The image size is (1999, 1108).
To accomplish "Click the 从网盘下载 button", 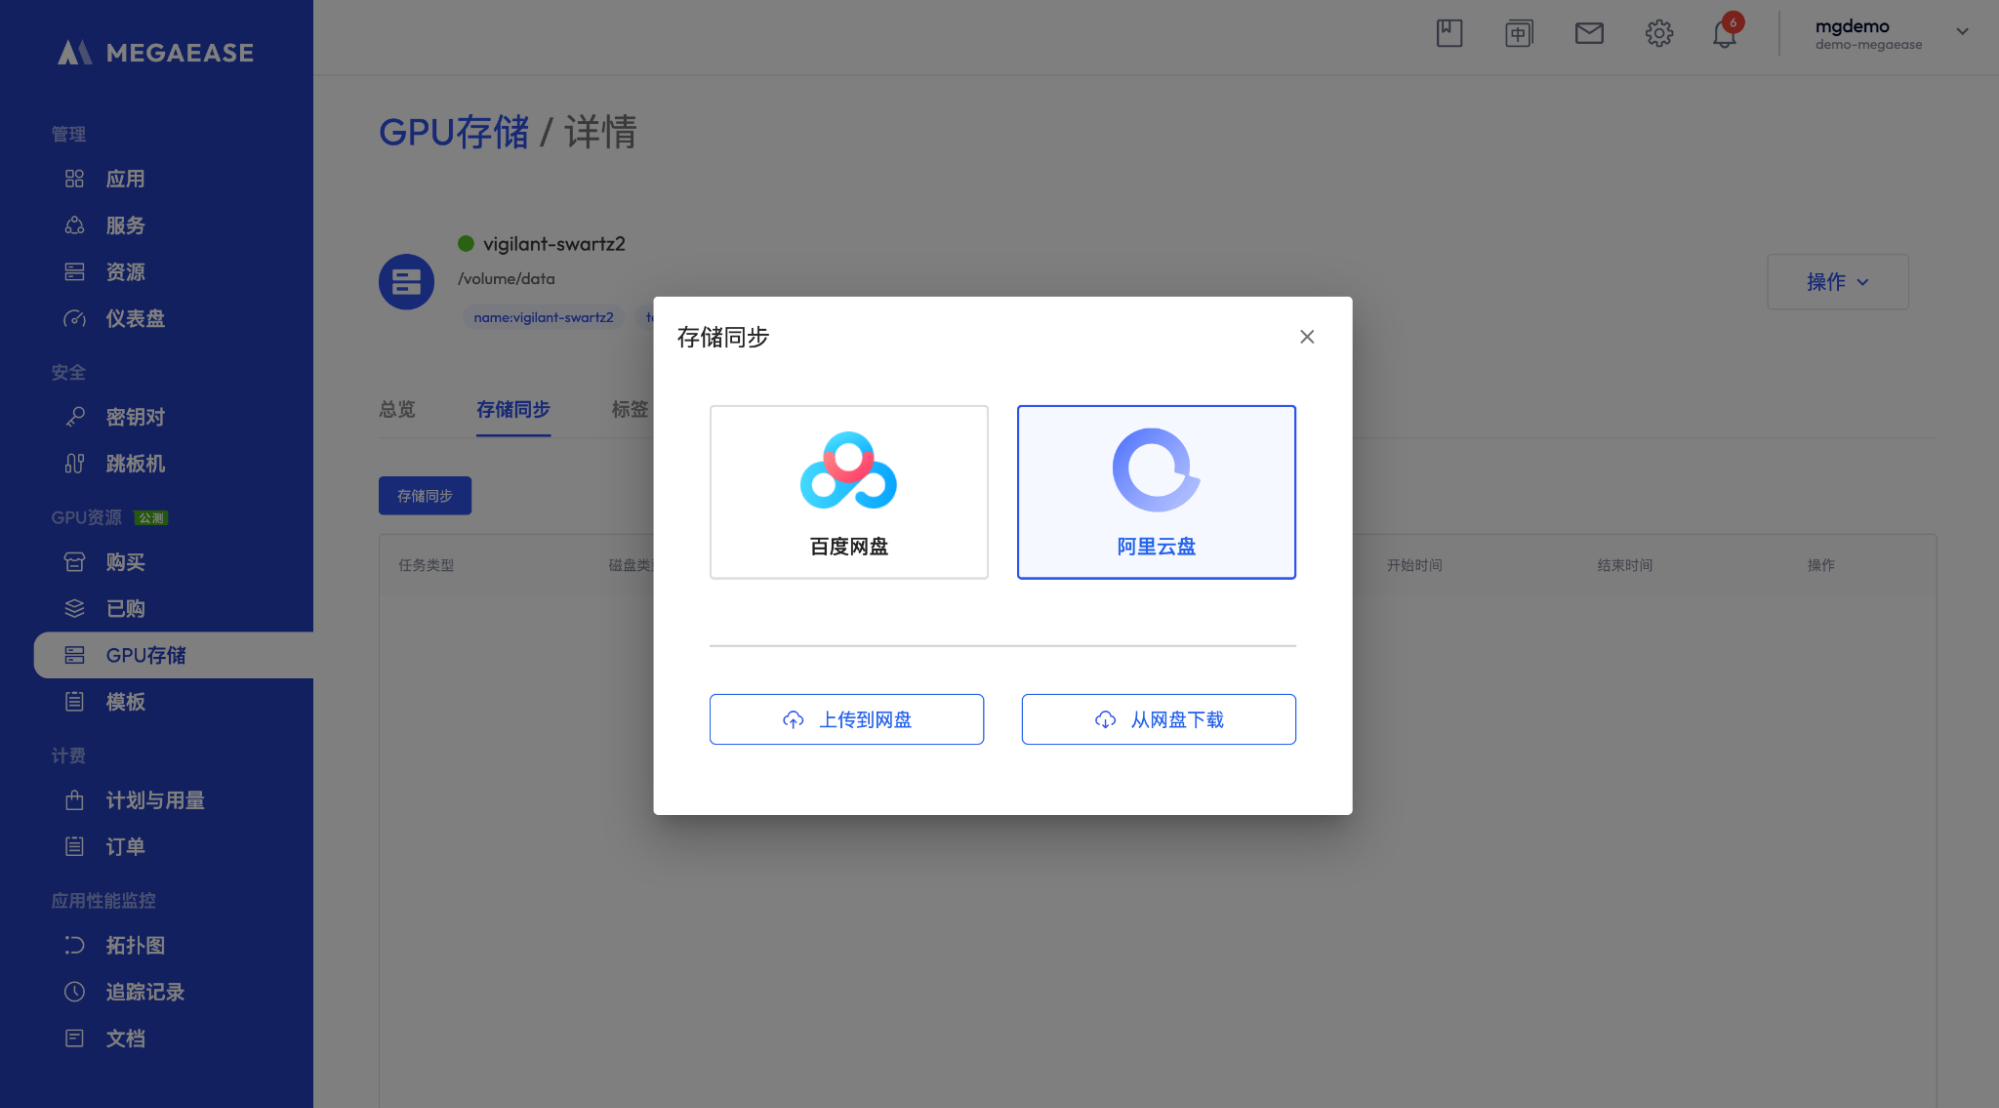I will point(1159,719).
